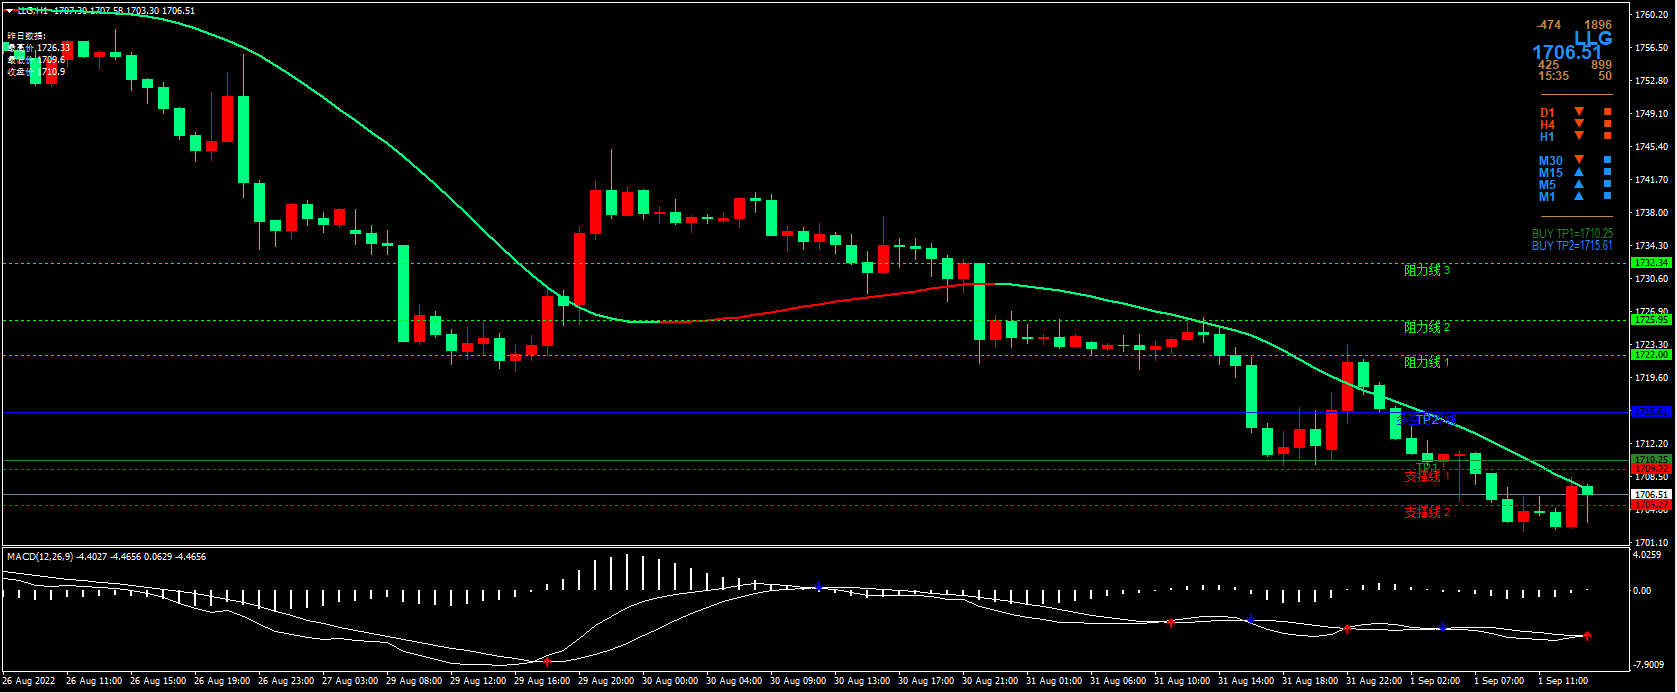Click the blue 1715.61 price tag

click(x=1651, y=412)
